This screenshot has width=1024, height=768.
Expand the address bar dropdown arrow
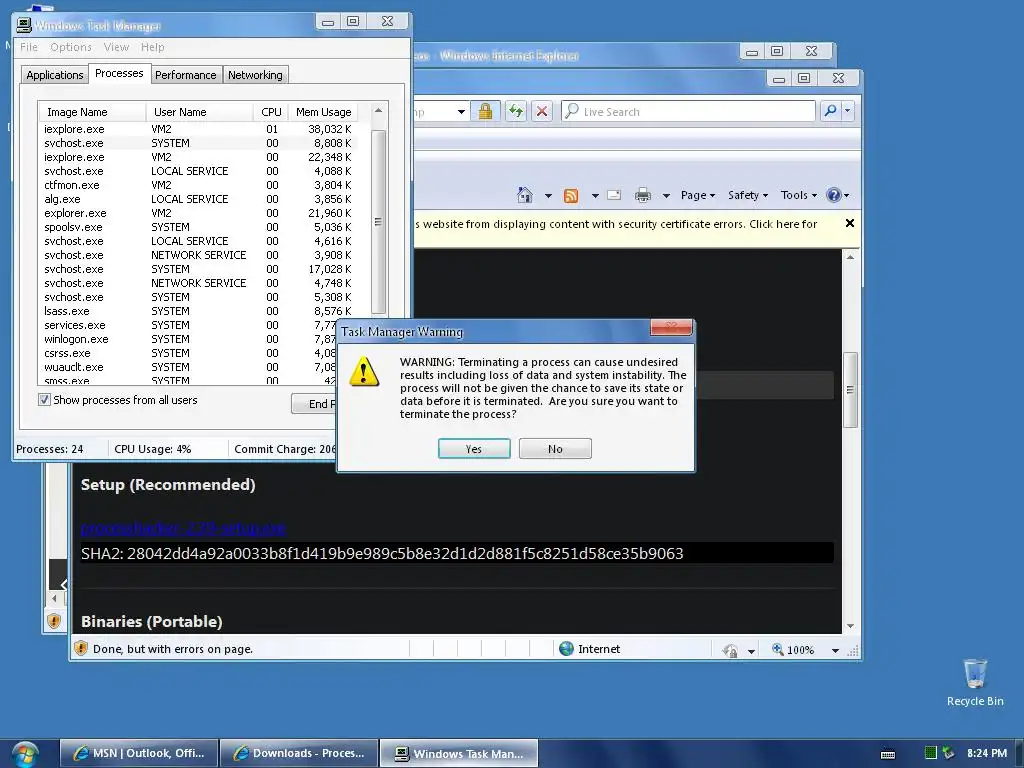pos(461,112)
